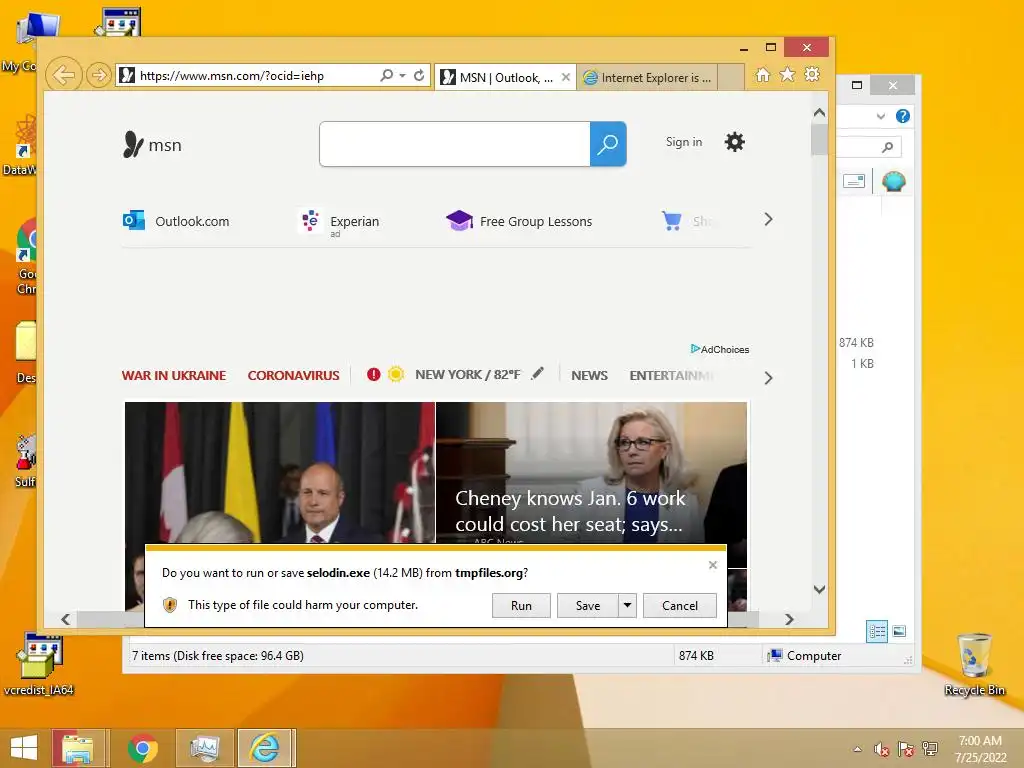Dismiss the download notification bar X
This screenshot has height=768, width=1024.
coord(712,565)
